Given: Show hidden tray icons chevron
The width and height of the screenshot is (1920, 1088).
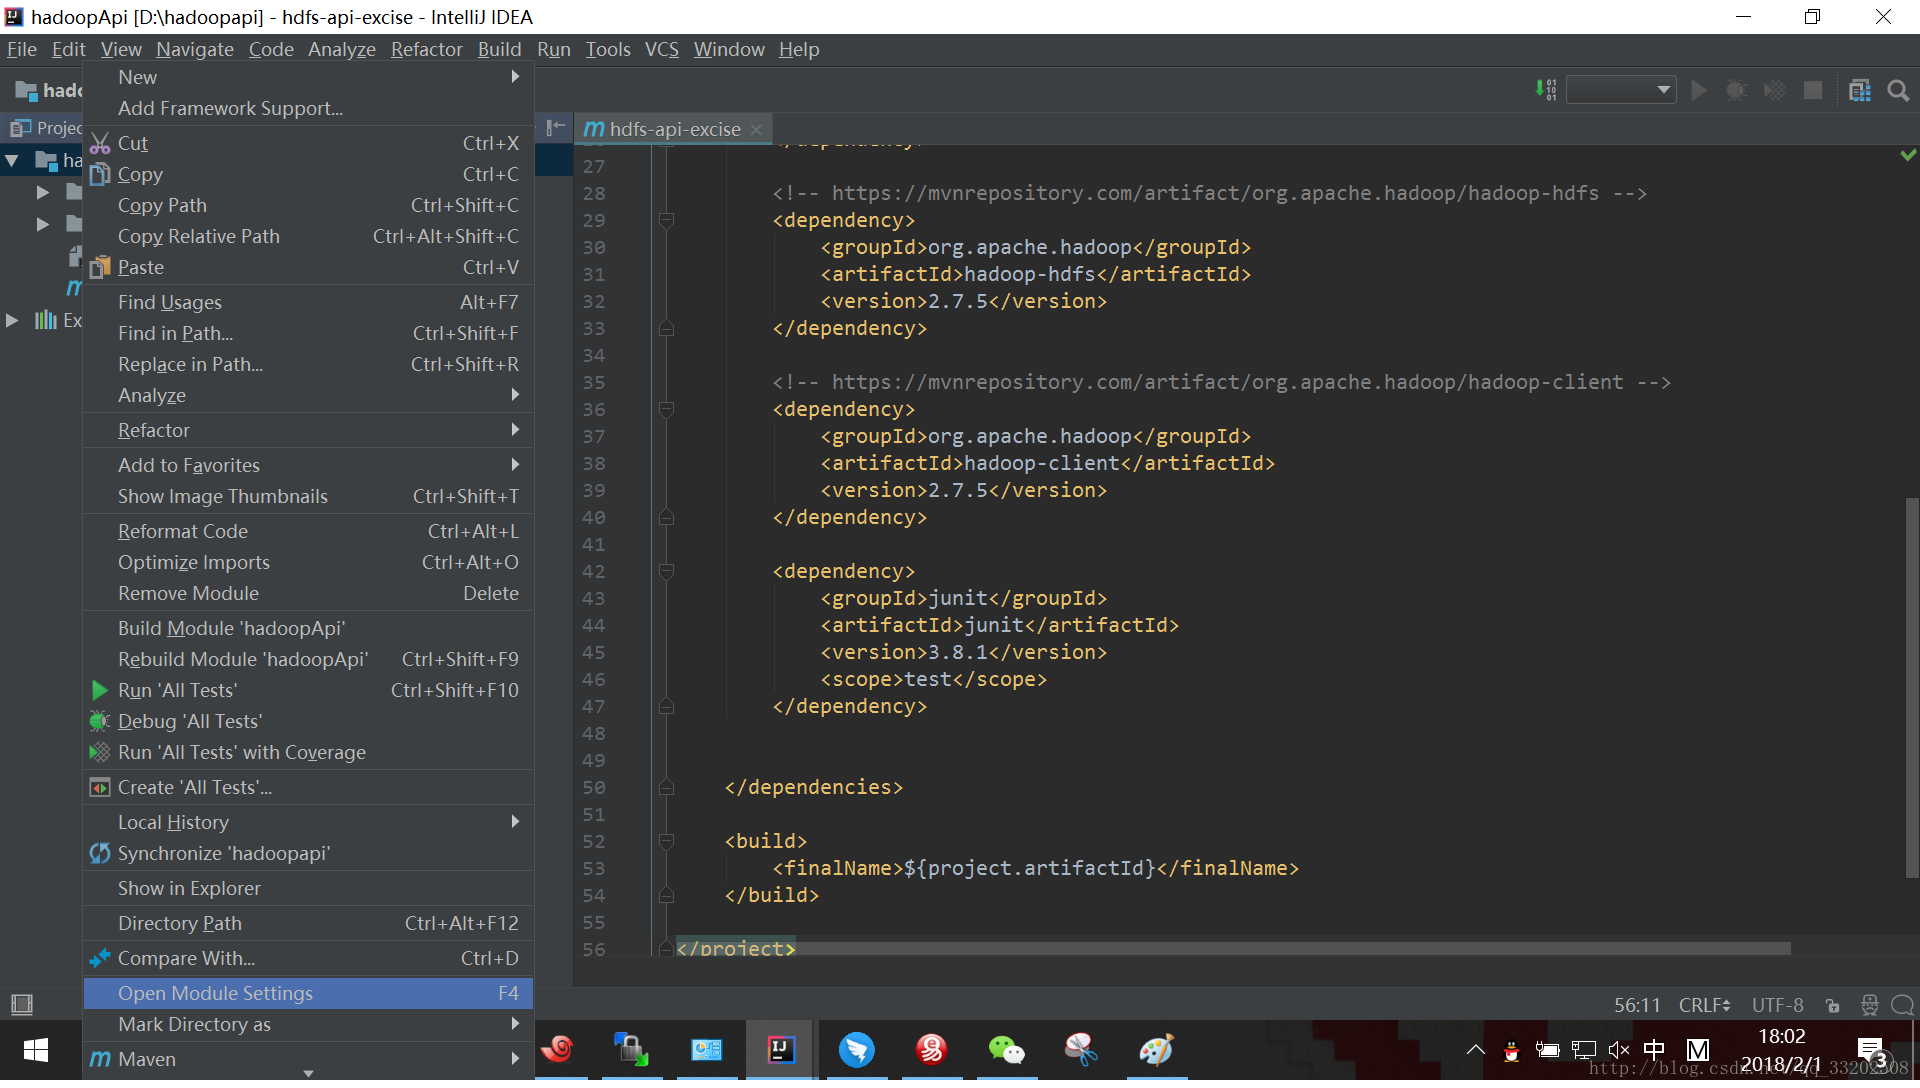Looking at the screenshot, I should [1475, 1050].
